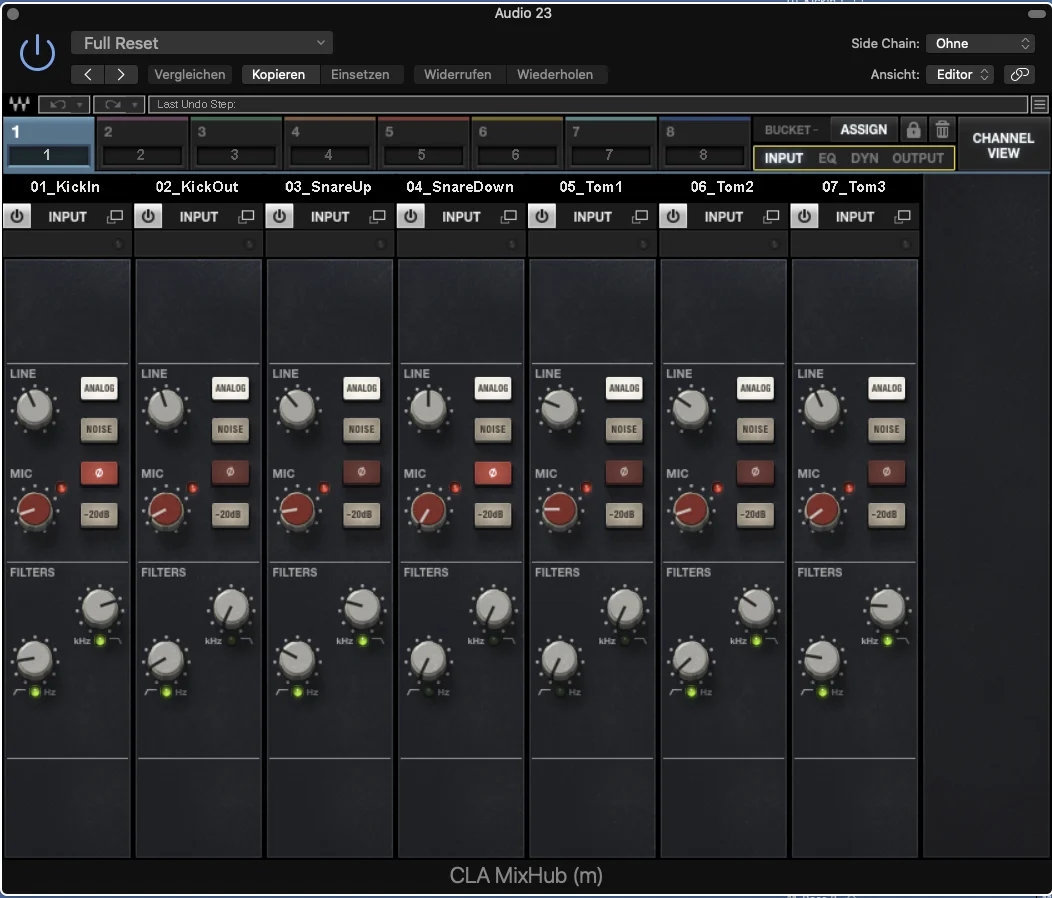
Task: Toggle the Hz high-pass filter LED on 07_Tom3
Action: (x=823, y=692)
